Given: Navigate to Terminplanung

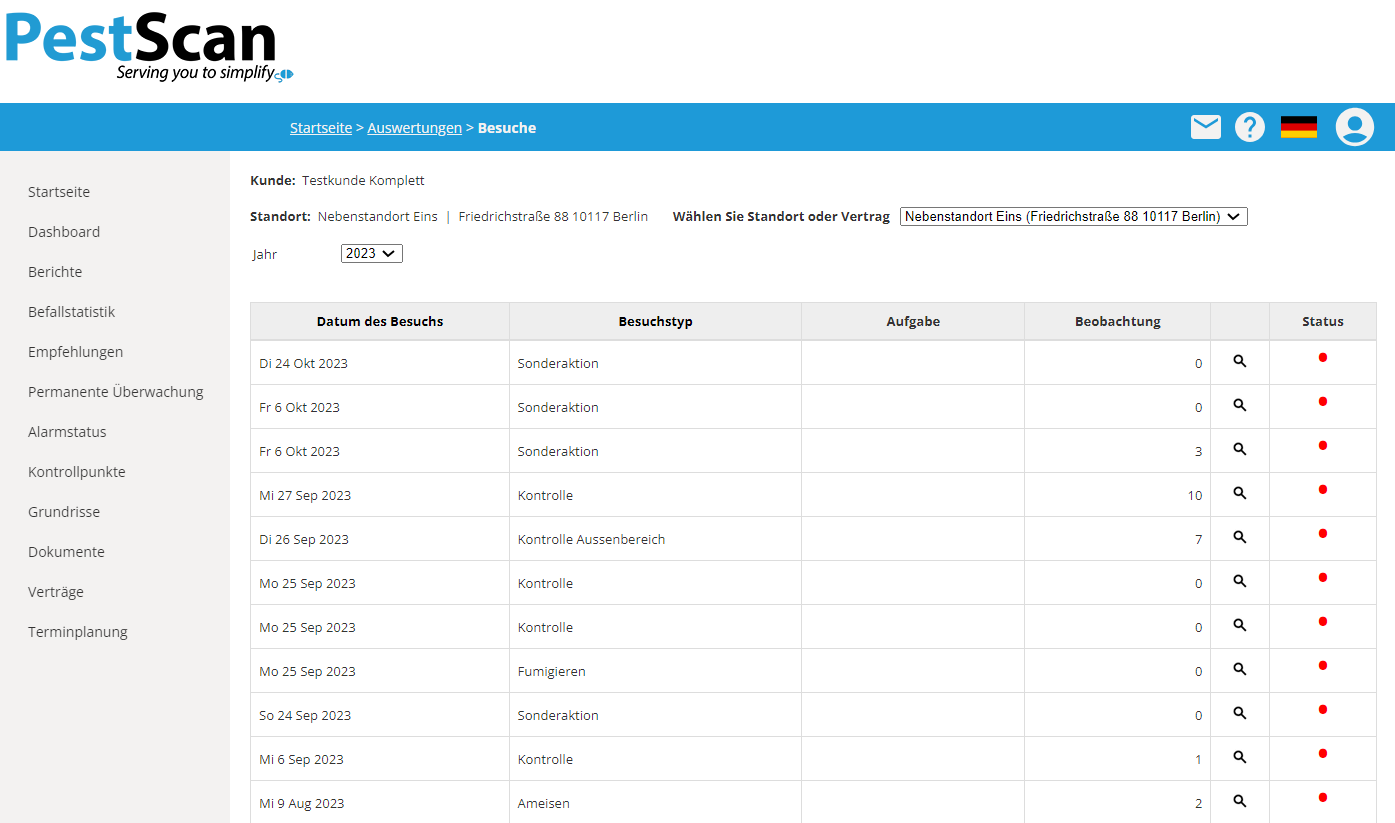Looking at the screenshot, I should [78, 632].
